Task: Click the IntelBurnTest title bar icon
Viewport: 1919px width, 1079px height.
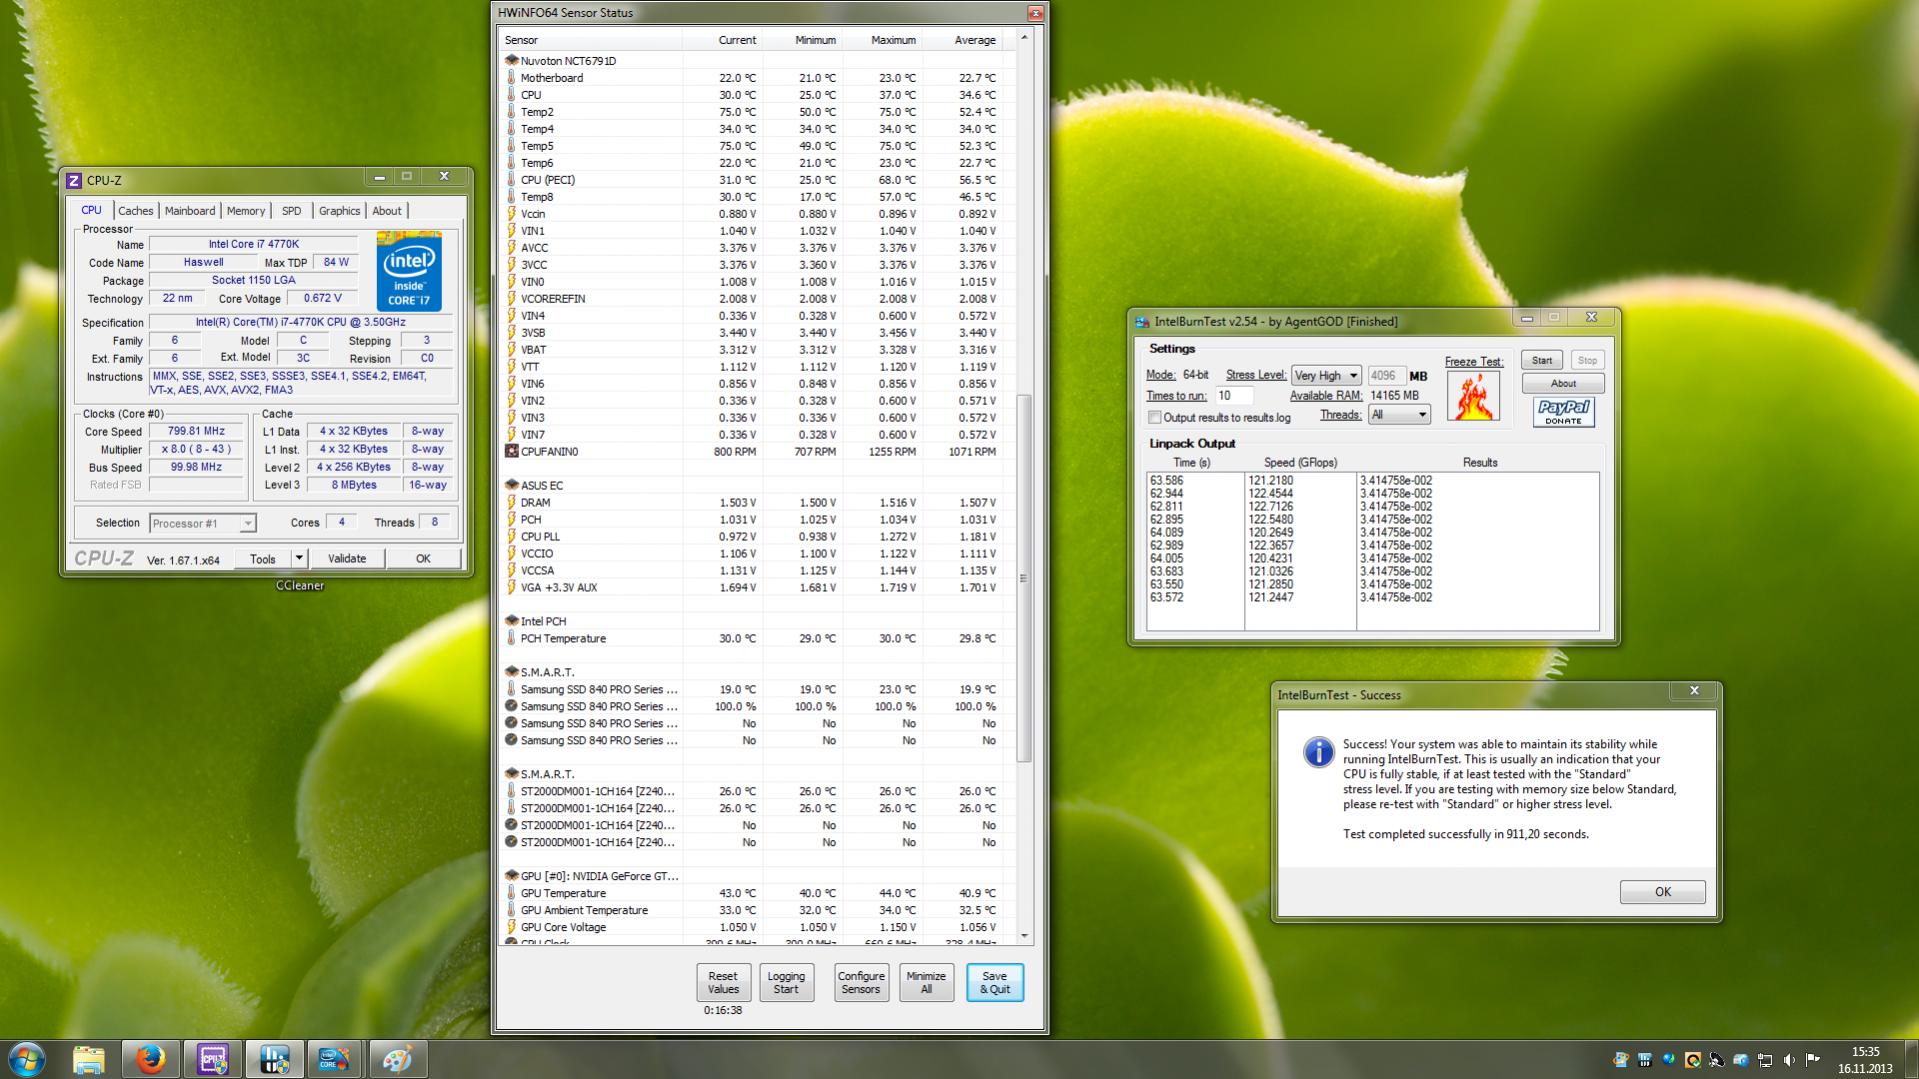Action: pos(1142,322)
